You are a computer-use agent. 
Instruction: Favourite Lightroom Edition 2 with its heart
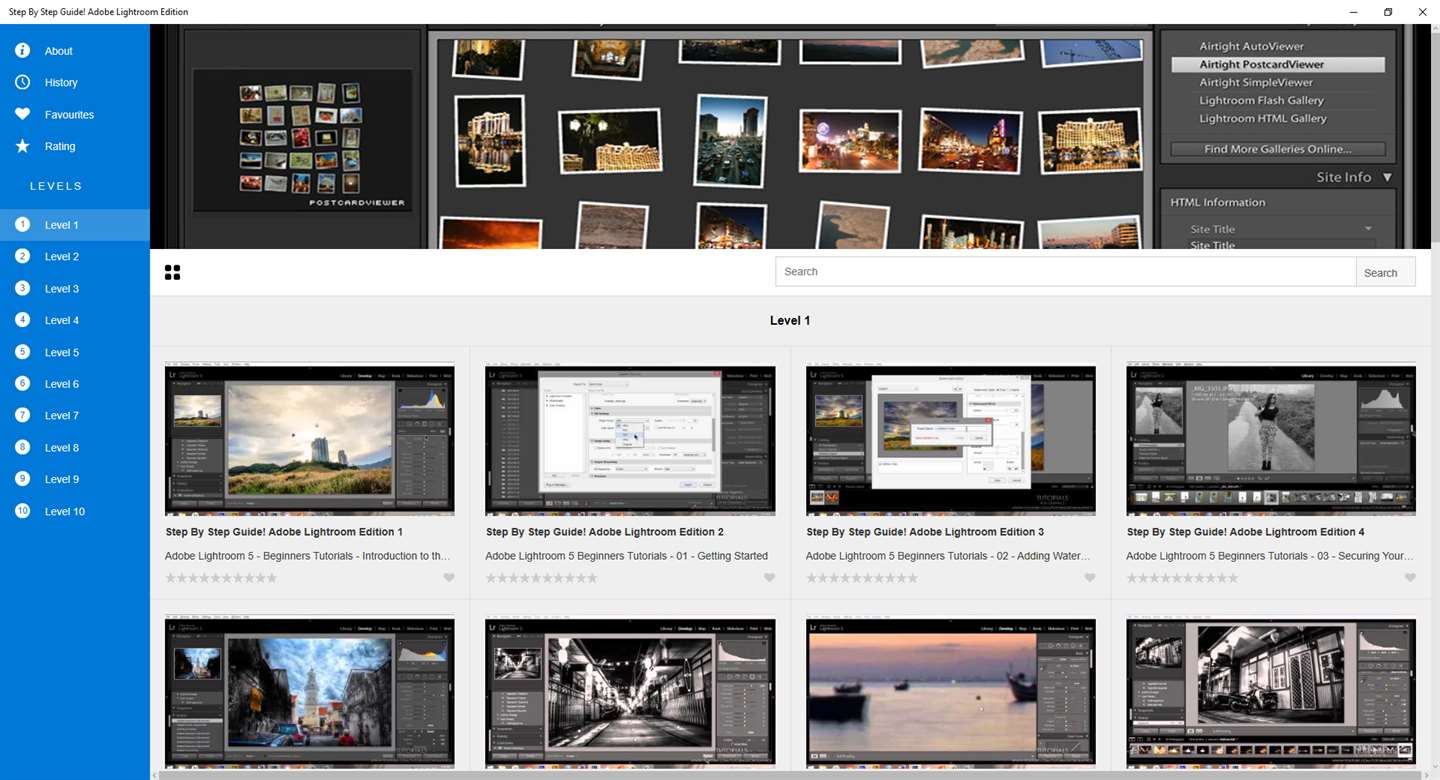[769, 578]
